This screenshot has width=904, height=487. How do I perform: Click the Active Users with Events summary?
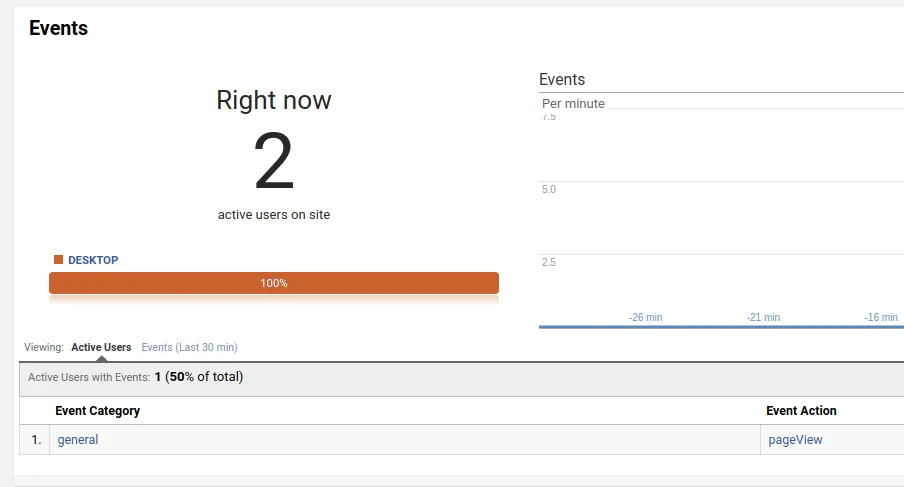[135, 377]
